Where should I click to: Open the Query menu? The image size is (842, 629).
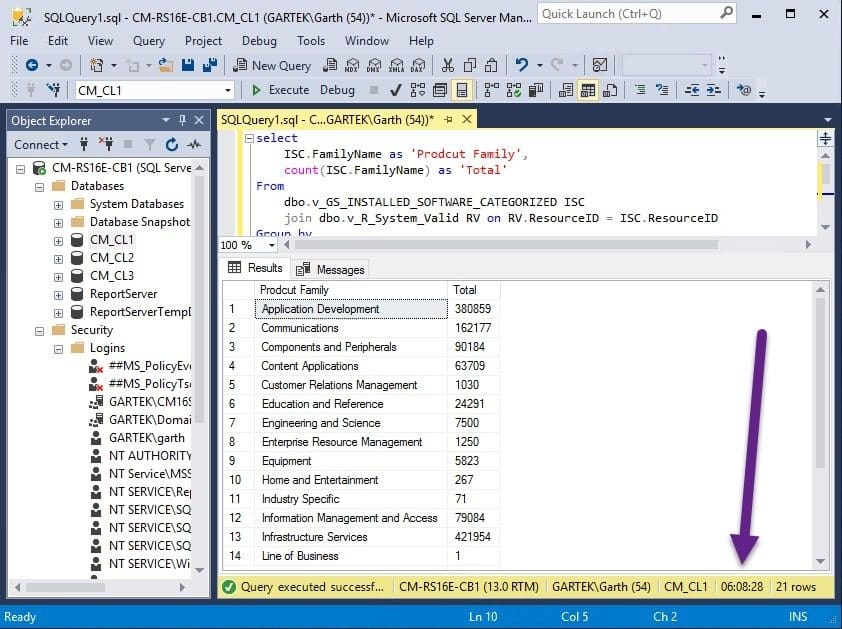click(149, 41)
